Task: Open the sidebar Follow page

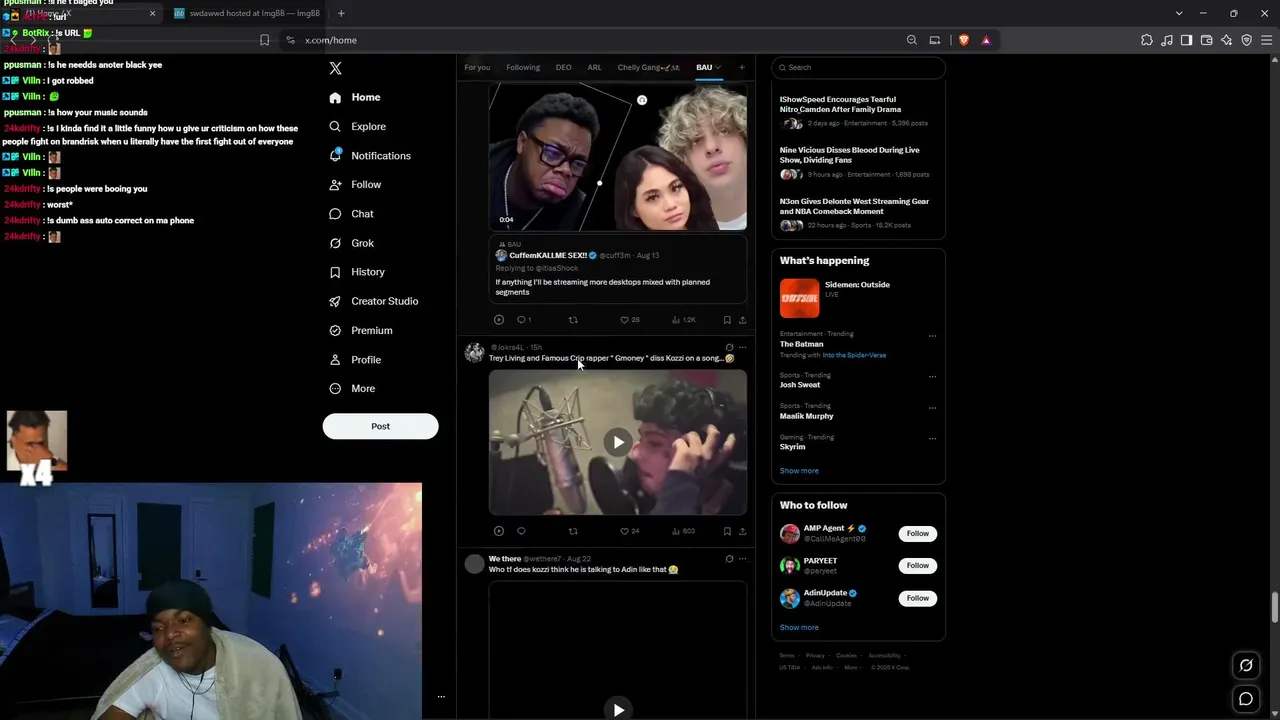Action: pos(355,185)
